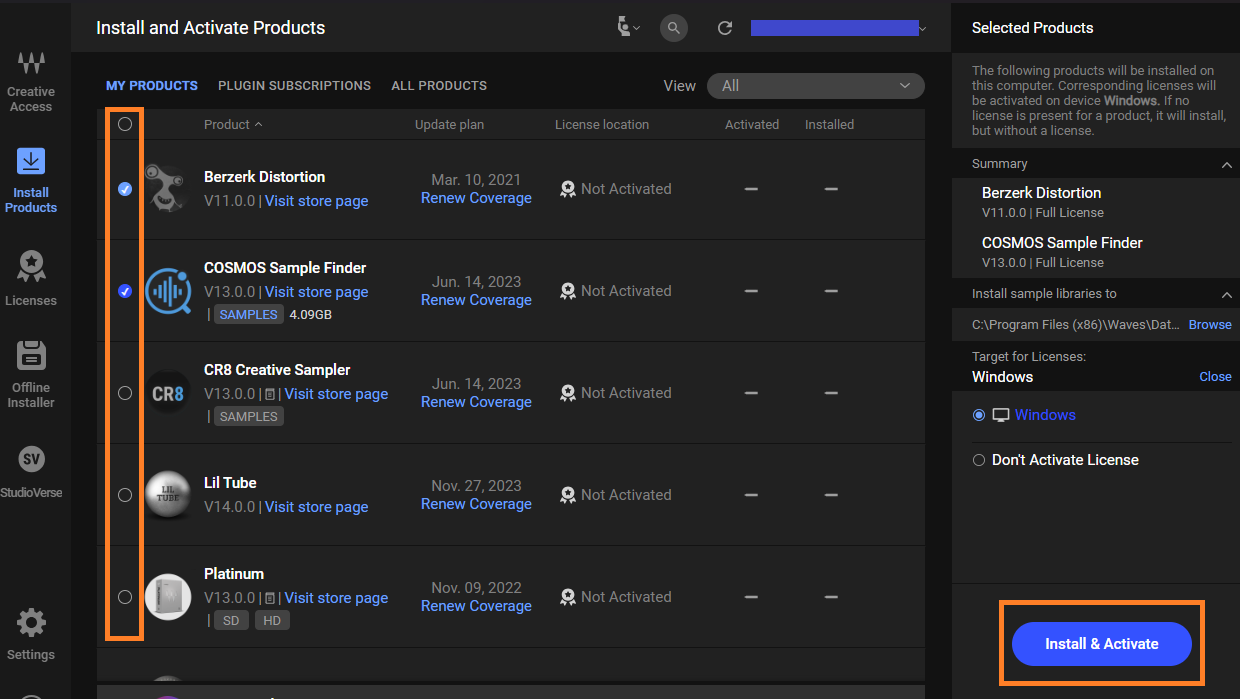Open the View filter dropdown
The image size is (1240, 699).
(x=815, y=86)
